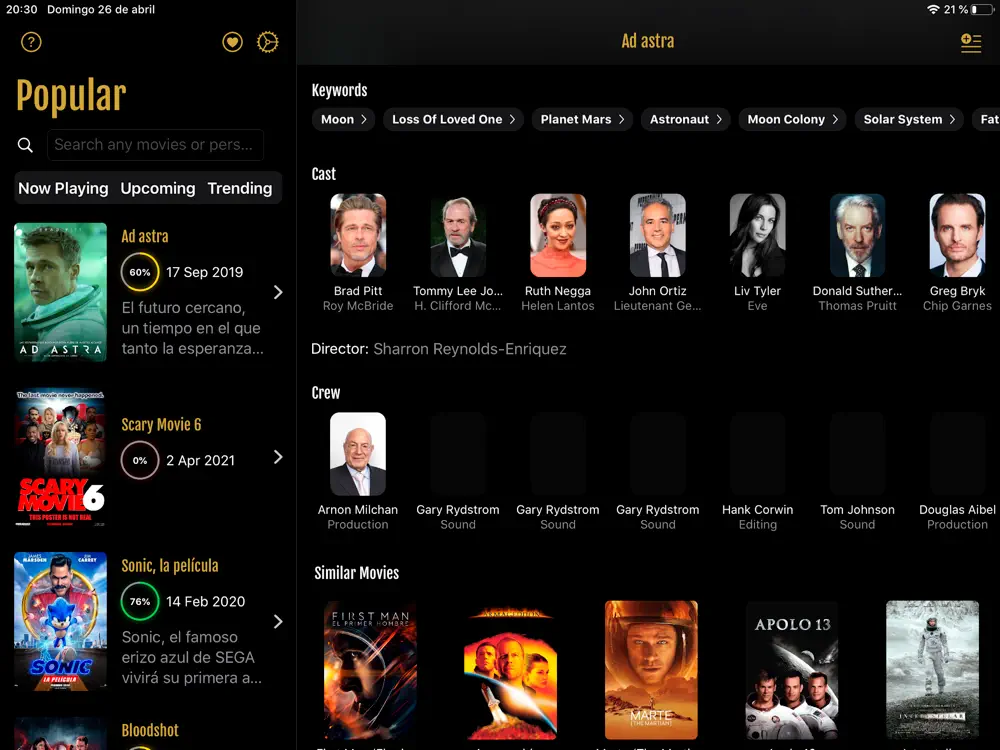
Task: Click the search magnifier icon
Action: [x=26, y=145]
